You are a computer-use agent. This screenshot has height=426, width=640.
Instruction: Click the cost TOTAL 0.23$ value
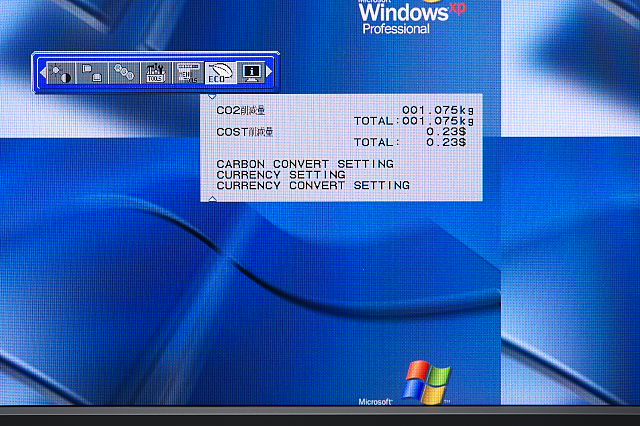446,142
